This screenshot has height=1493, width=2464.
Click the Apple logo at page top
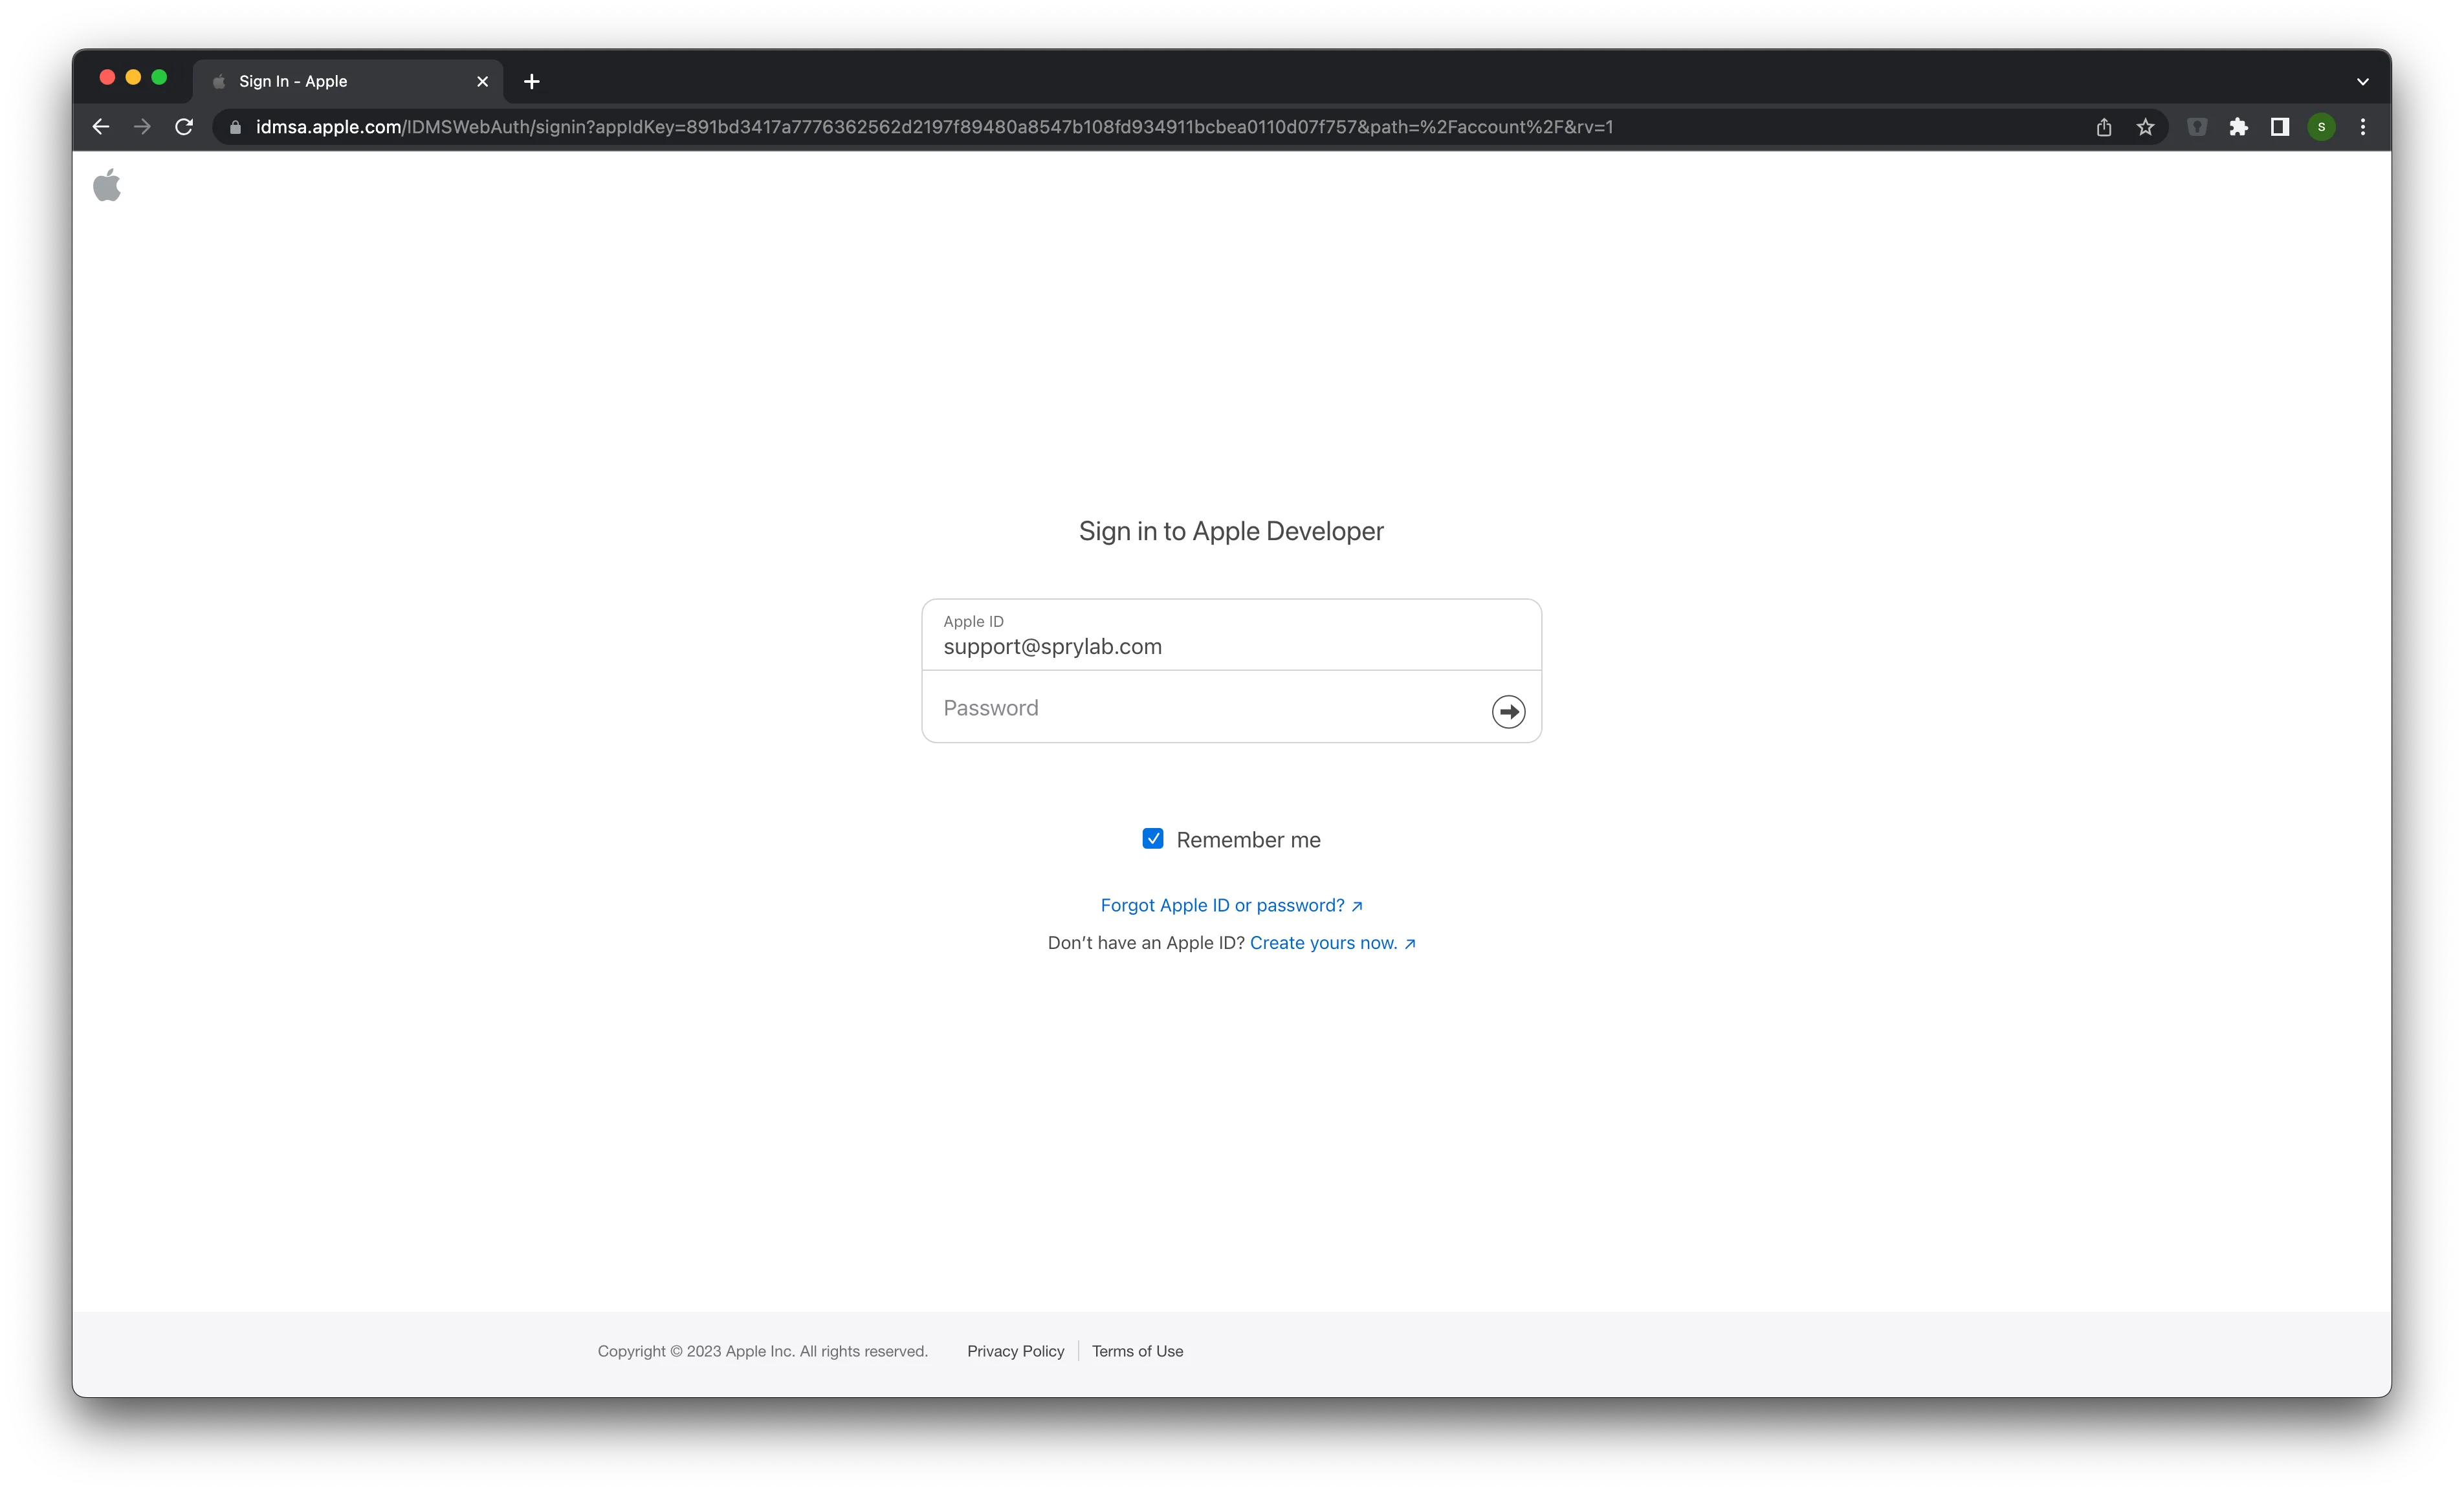click(x=107, y=185)
